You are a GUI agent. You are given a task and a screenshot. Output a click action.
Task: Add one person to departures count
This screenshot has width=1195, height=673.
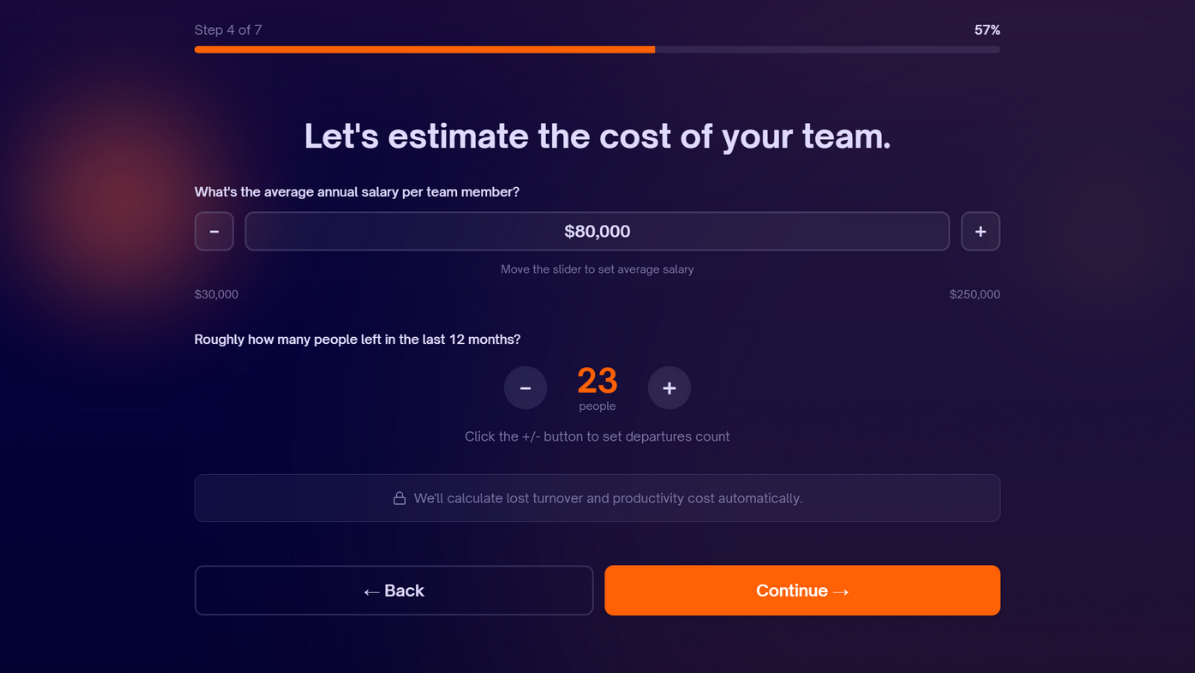tap(669, 388)
